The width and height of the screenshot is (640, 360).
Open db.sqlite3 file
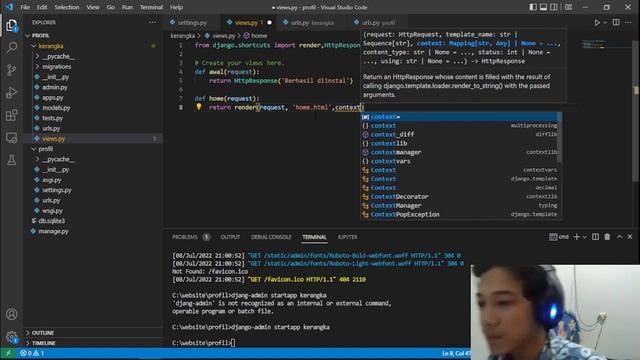coord(94,221)
